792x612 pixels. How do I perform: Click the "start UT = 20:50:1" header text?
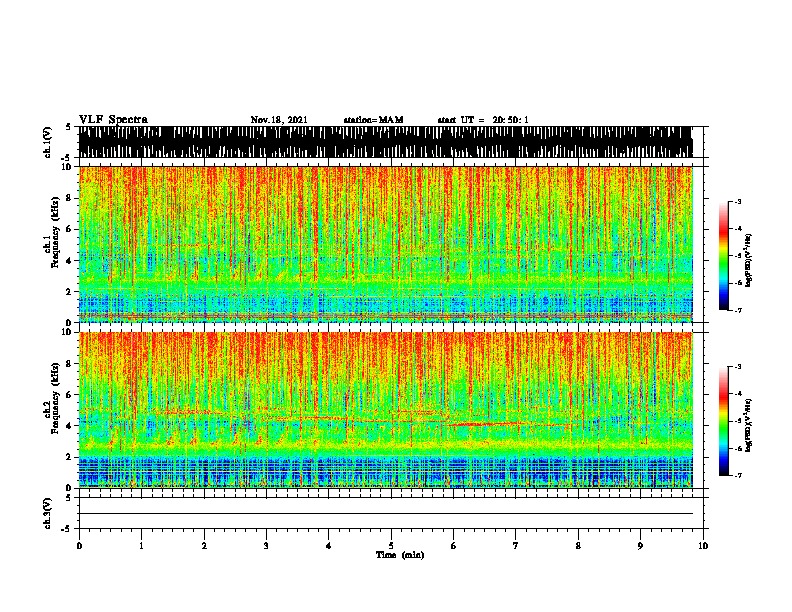tap(483, 120)
